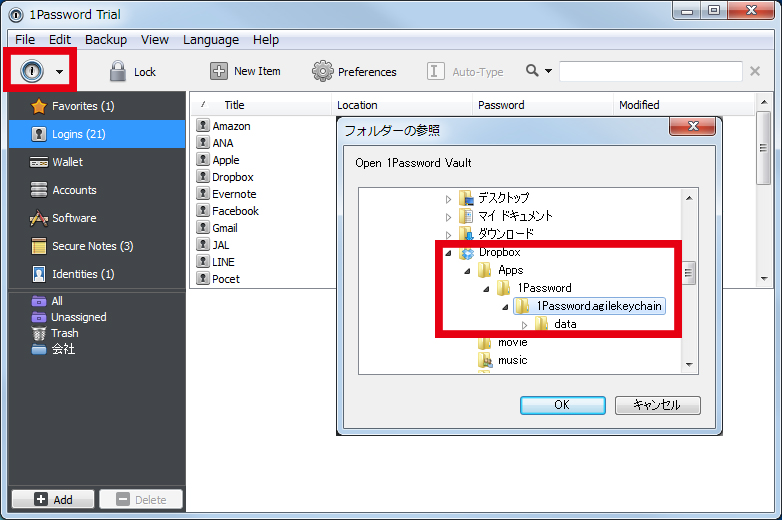Image resolution: width=782 pixels, height=520 pixels.
Task: Click the New Item plus icon
Action: pyautogui.click(x=218, y=71)
